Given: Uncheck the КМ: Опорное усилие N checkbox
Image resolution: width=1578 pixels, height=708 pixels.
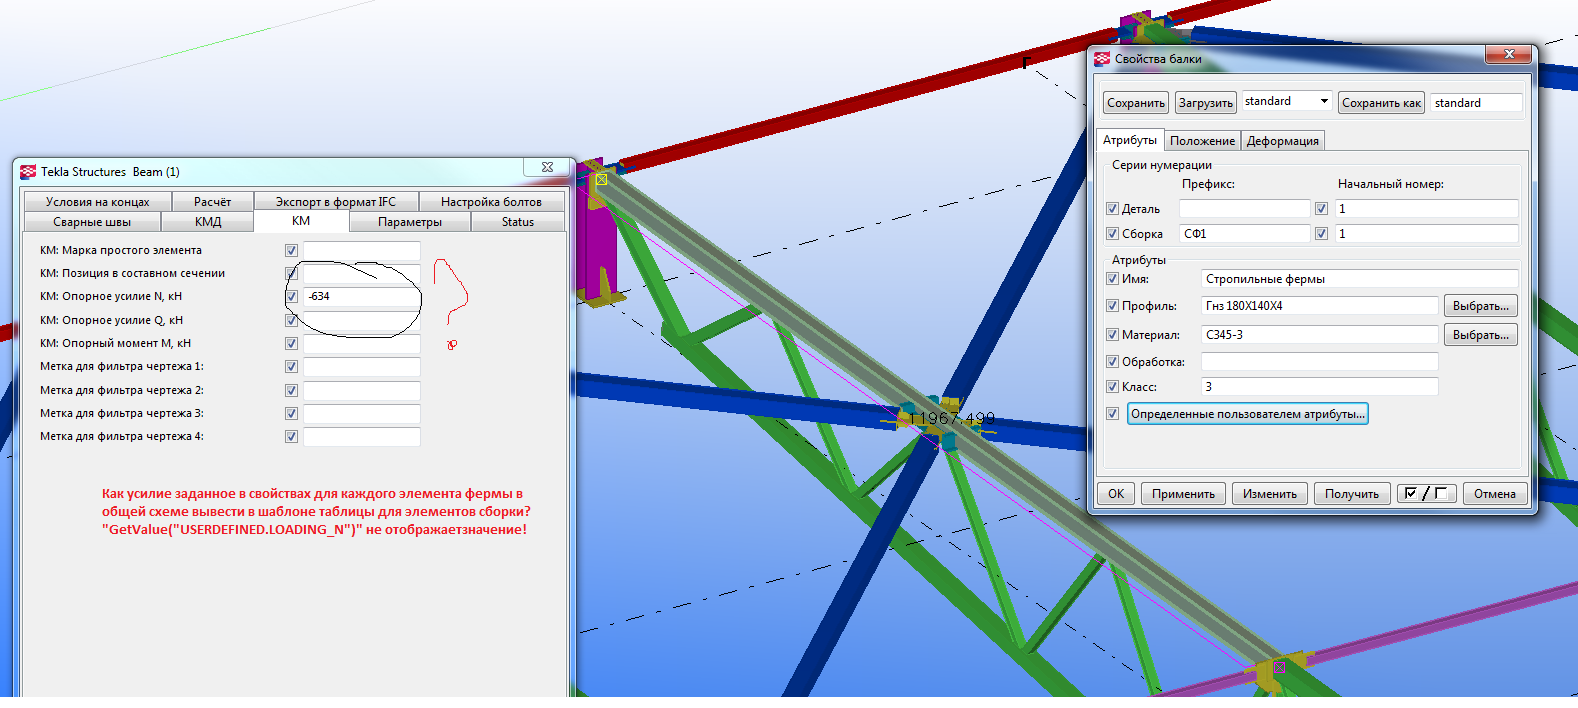Looking at the screenshot, I should pos(291,297).
